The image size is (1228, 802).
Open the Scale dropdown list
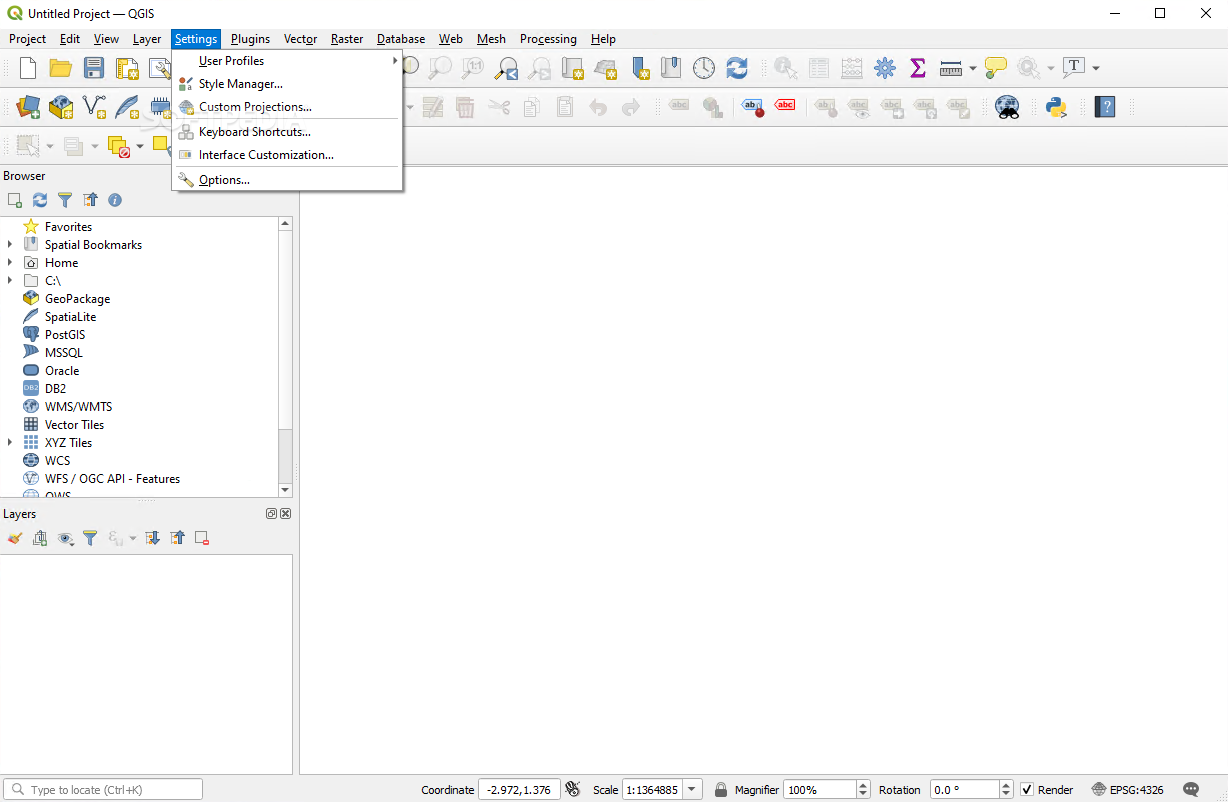click(x=693, y=790)
